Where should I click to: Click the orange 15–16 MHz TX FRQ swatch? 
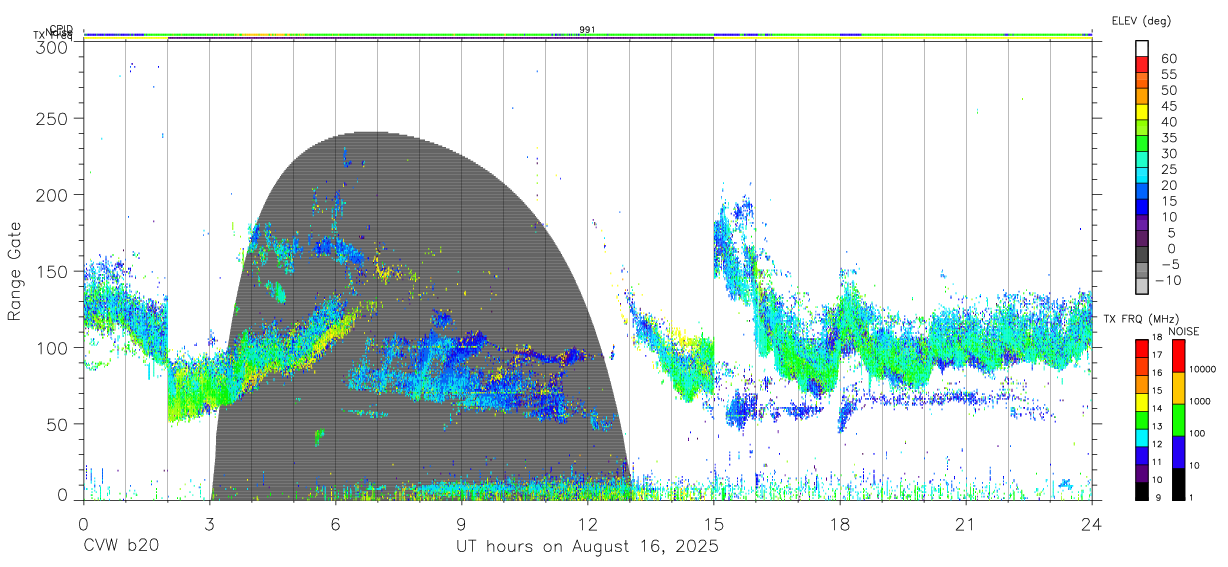click(x=1142, y=383)
